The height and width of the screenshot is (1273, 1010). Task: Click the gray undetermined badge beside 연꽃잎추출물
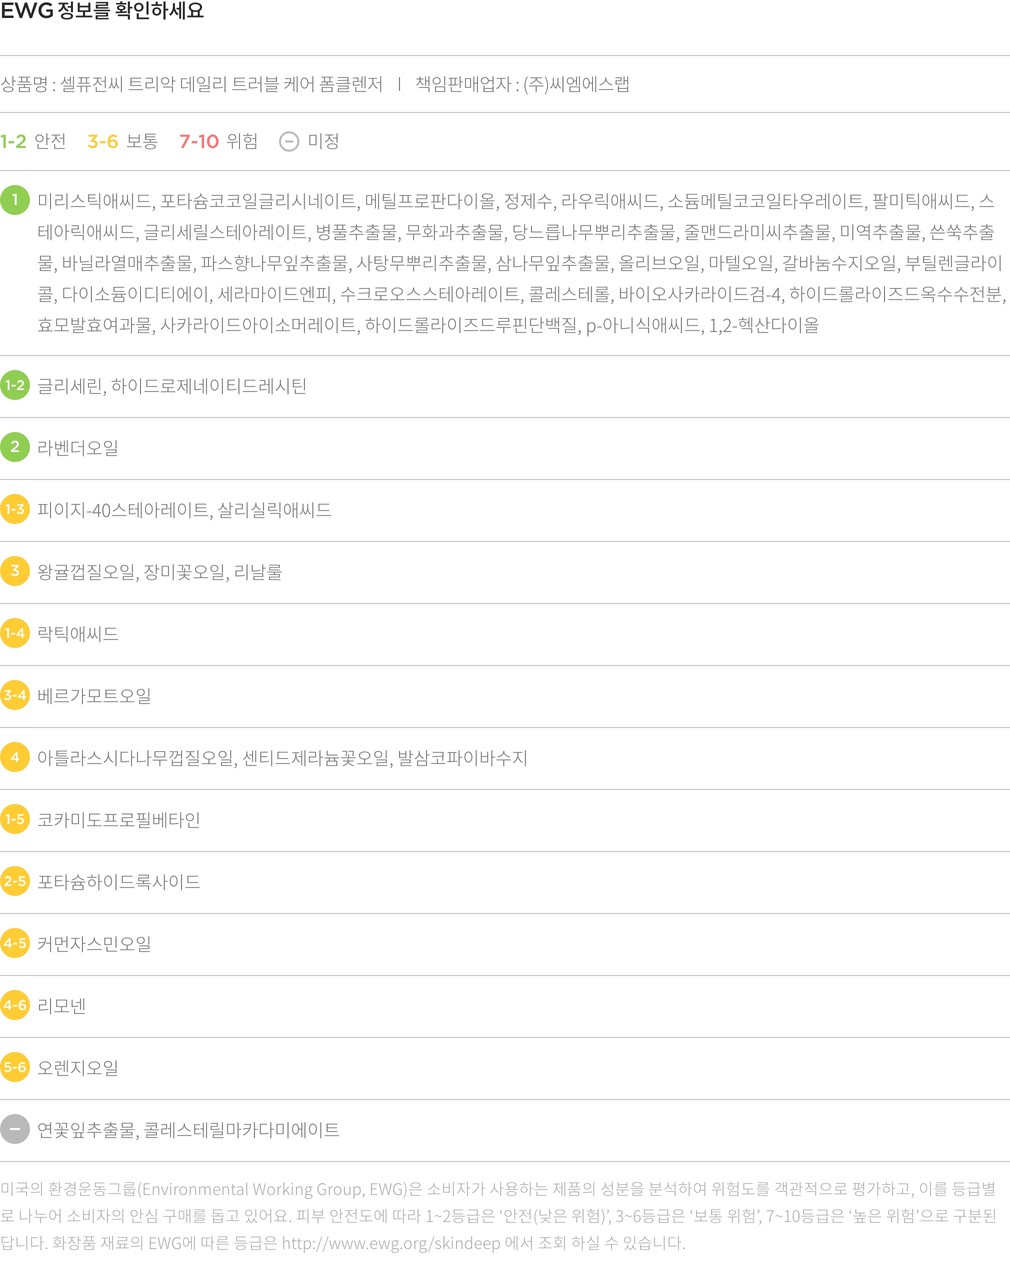tap(15, 1129)
